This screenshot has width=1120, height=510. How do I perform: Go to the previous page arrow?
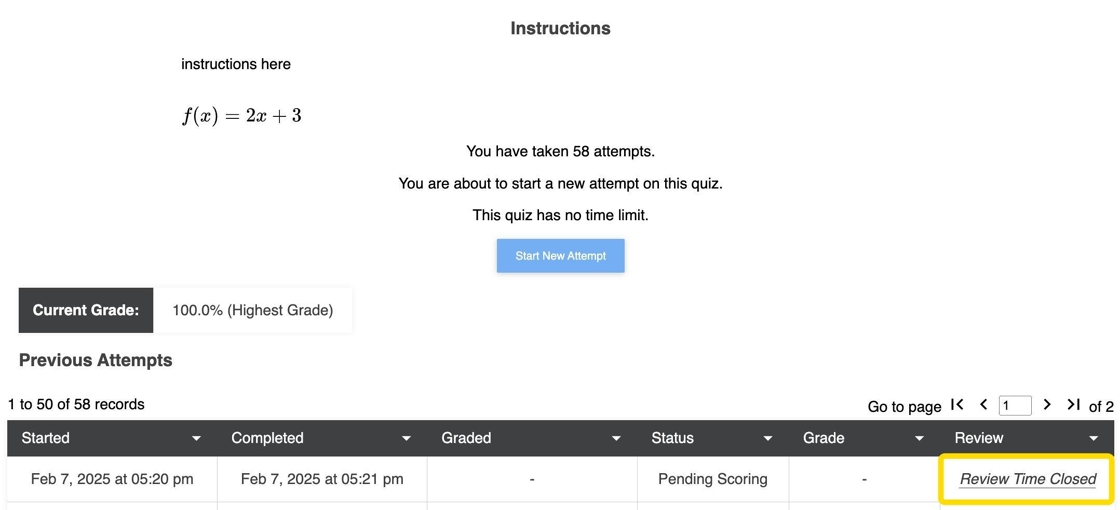point(983,405)
